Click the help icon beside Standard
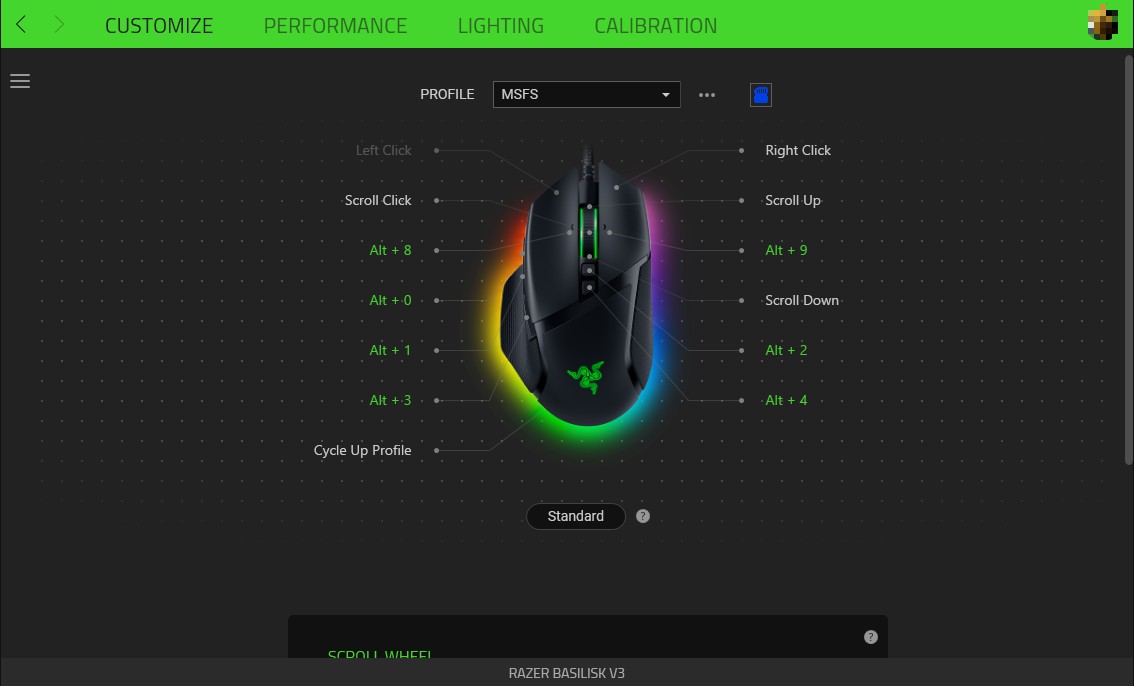The height and width of the screenshot is (686, 1134). pos(643,516)
